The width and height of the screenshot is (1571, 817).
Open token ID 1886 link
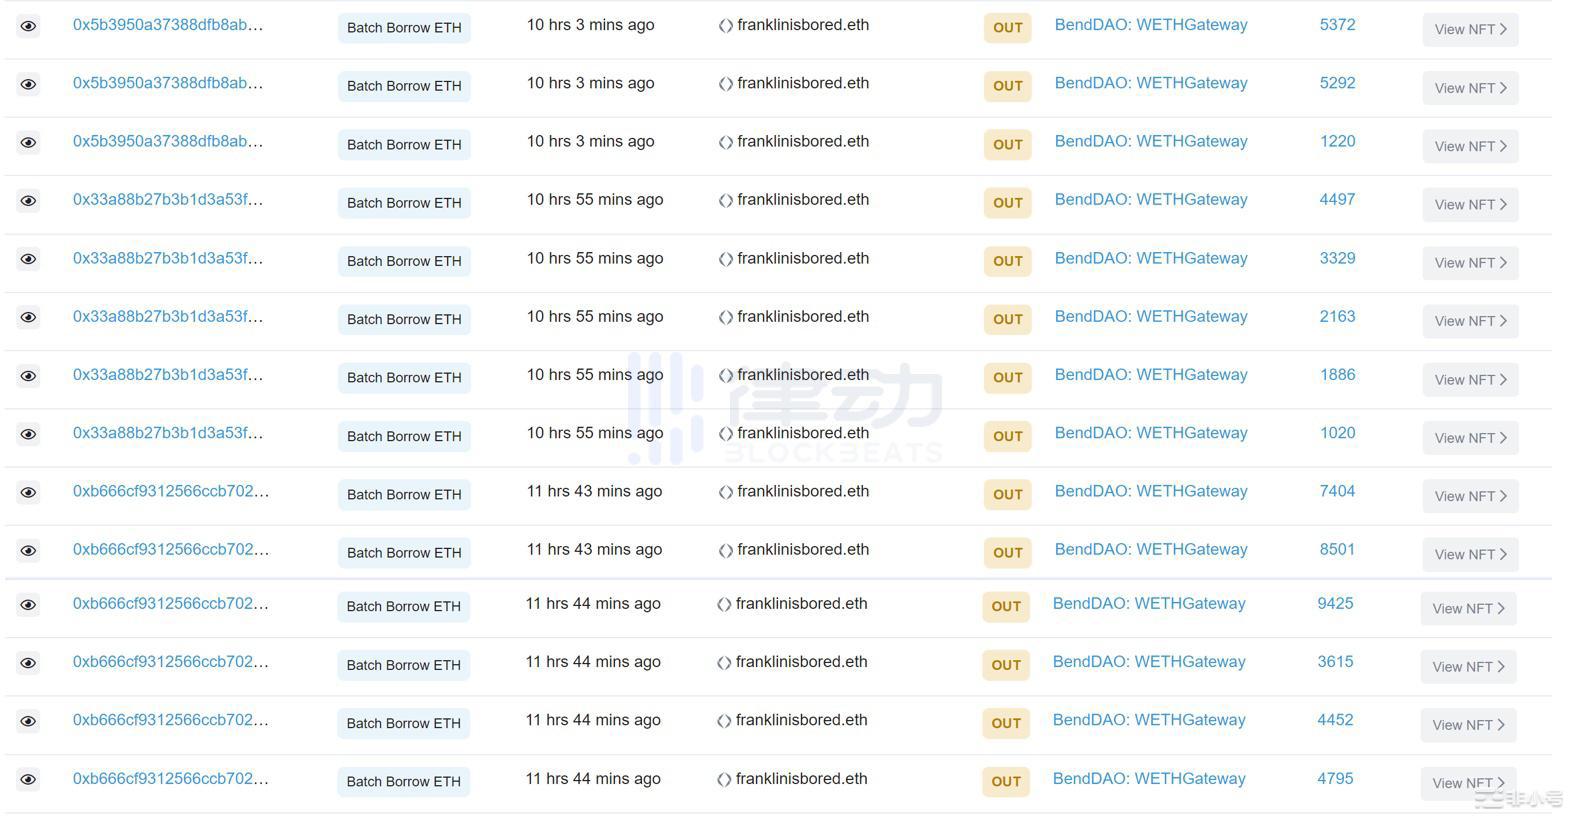pos(1337,374)
